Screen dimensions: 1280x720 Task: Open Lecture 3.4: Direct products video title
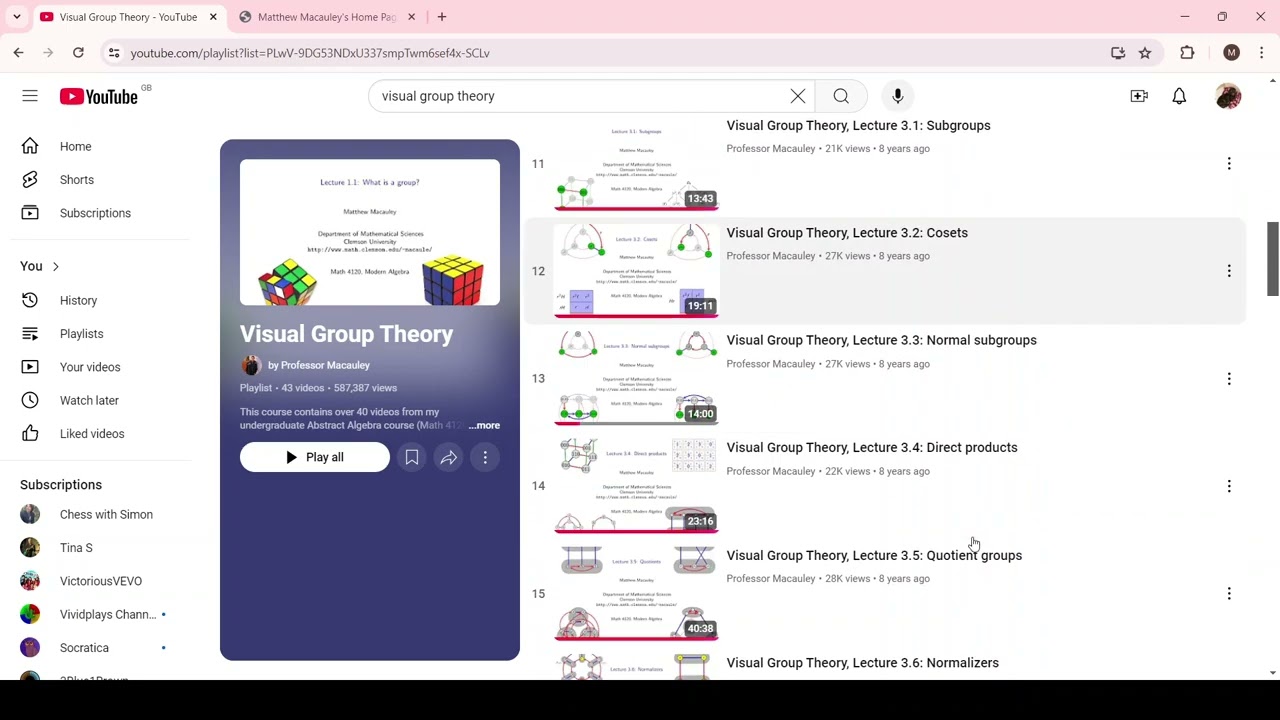(x=872, y=448)
